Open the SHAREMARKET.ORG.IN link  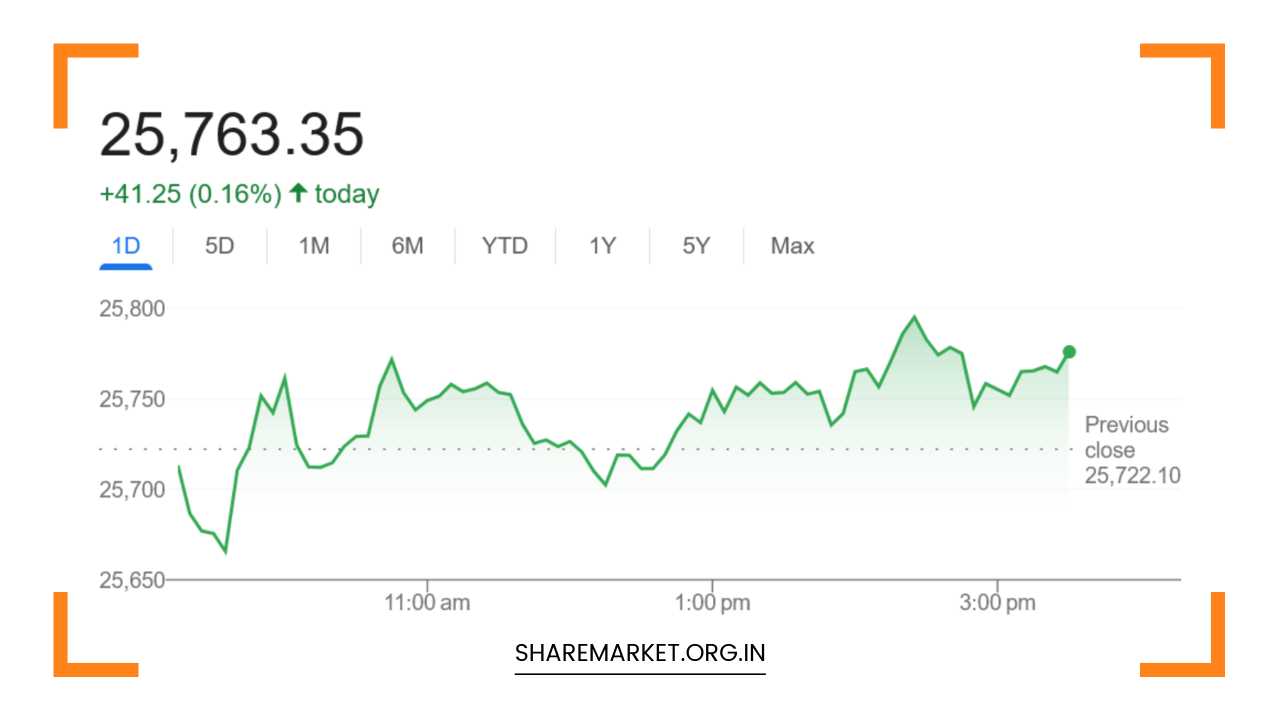click(x=639, y=653)
